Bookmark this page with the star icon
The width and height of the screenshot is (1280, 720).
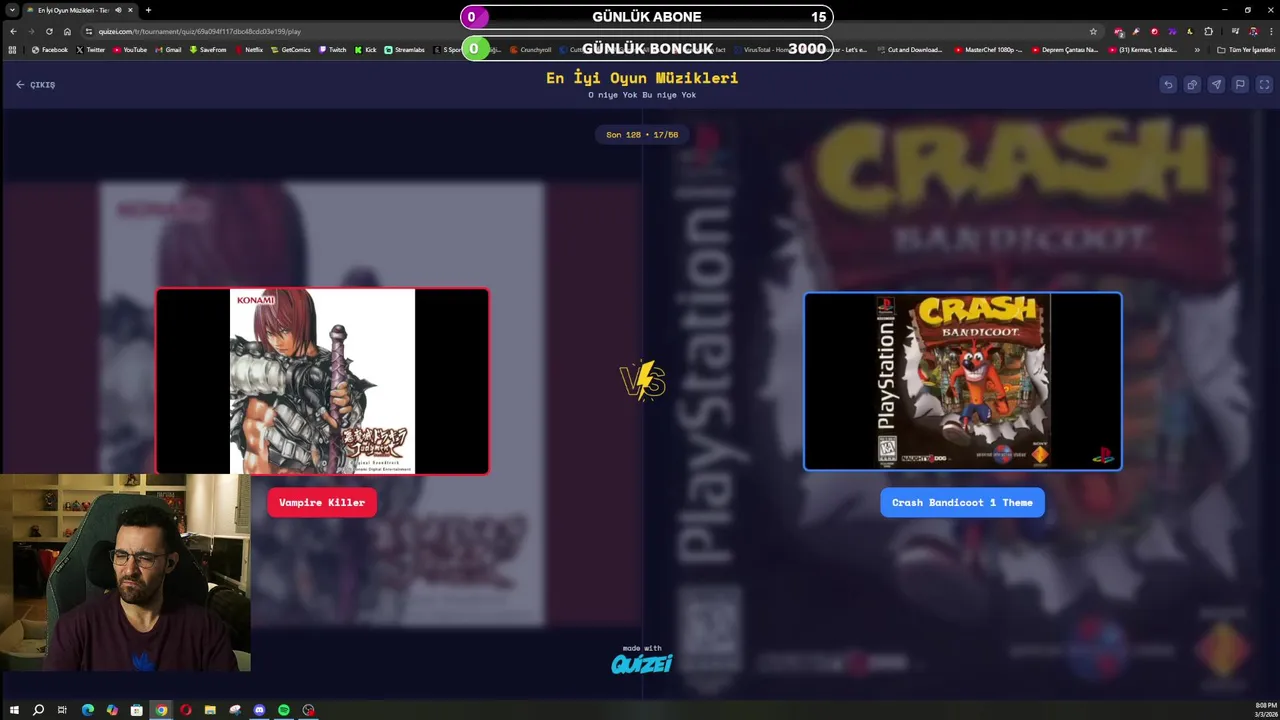[x=1093, y=31]
